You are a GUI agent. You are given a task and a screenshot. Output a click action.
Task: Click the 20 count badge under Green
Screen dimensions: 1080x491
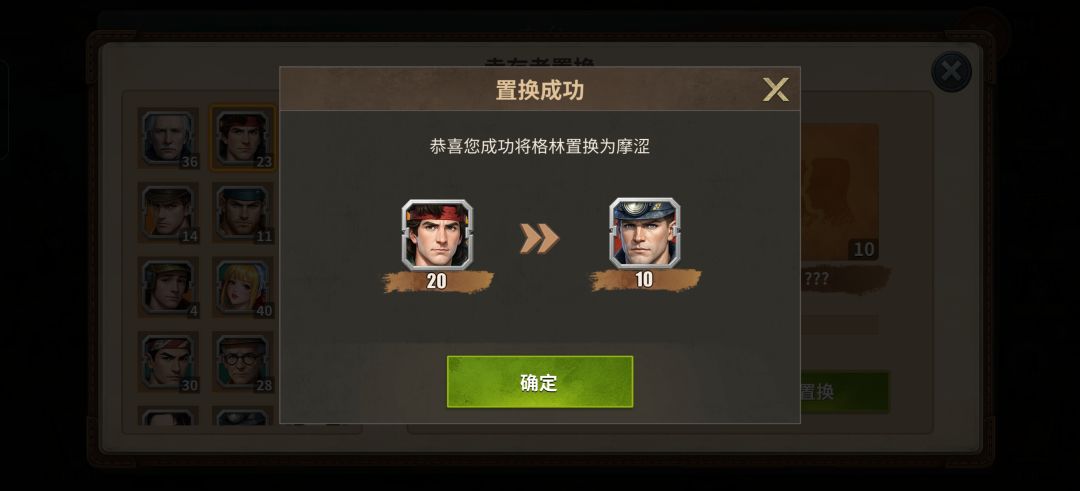tap(437, 281)
